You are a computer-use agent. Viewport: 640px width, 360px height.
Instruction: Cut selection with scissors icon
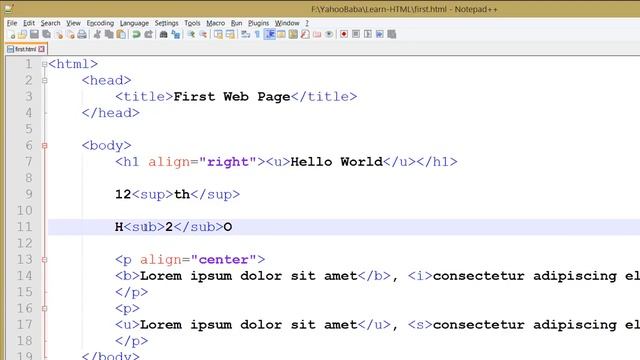point(97,34)
